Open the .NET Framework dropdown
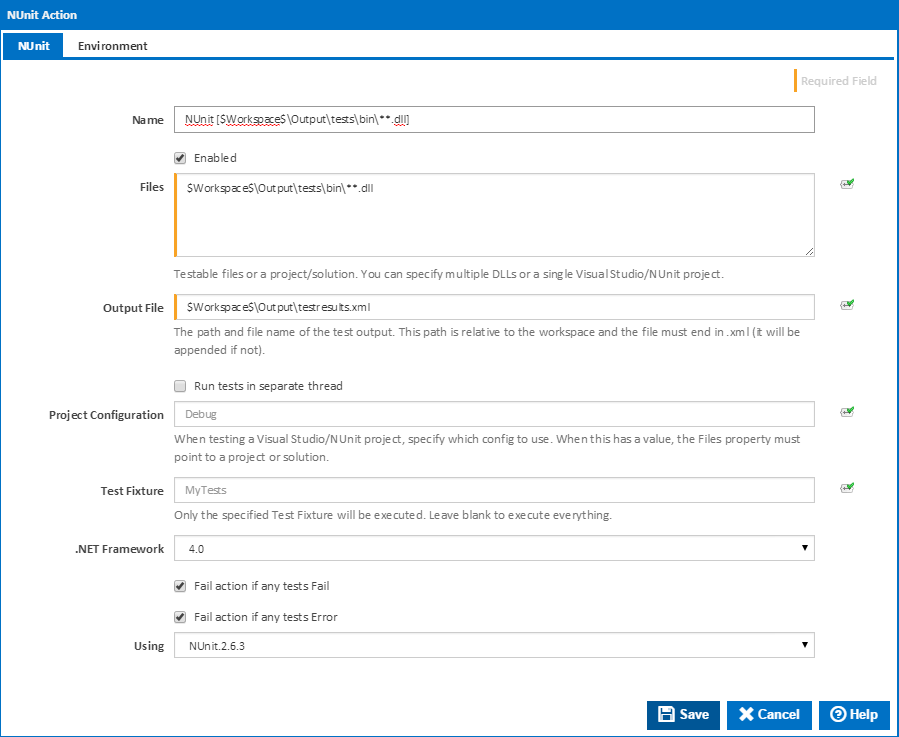 coord(494,548)
